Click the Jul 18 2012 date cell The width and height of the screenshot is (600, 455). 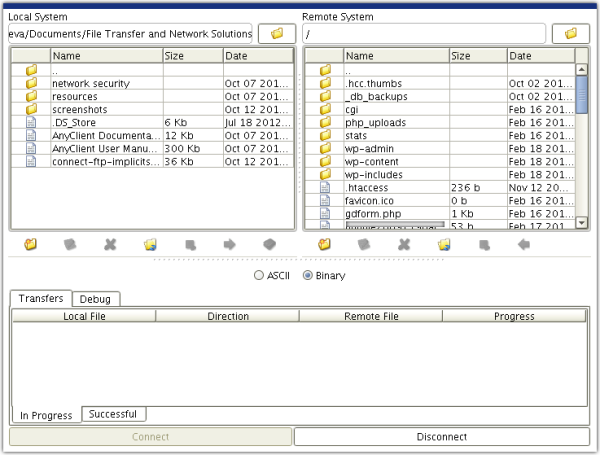click(x=258, y=122)
